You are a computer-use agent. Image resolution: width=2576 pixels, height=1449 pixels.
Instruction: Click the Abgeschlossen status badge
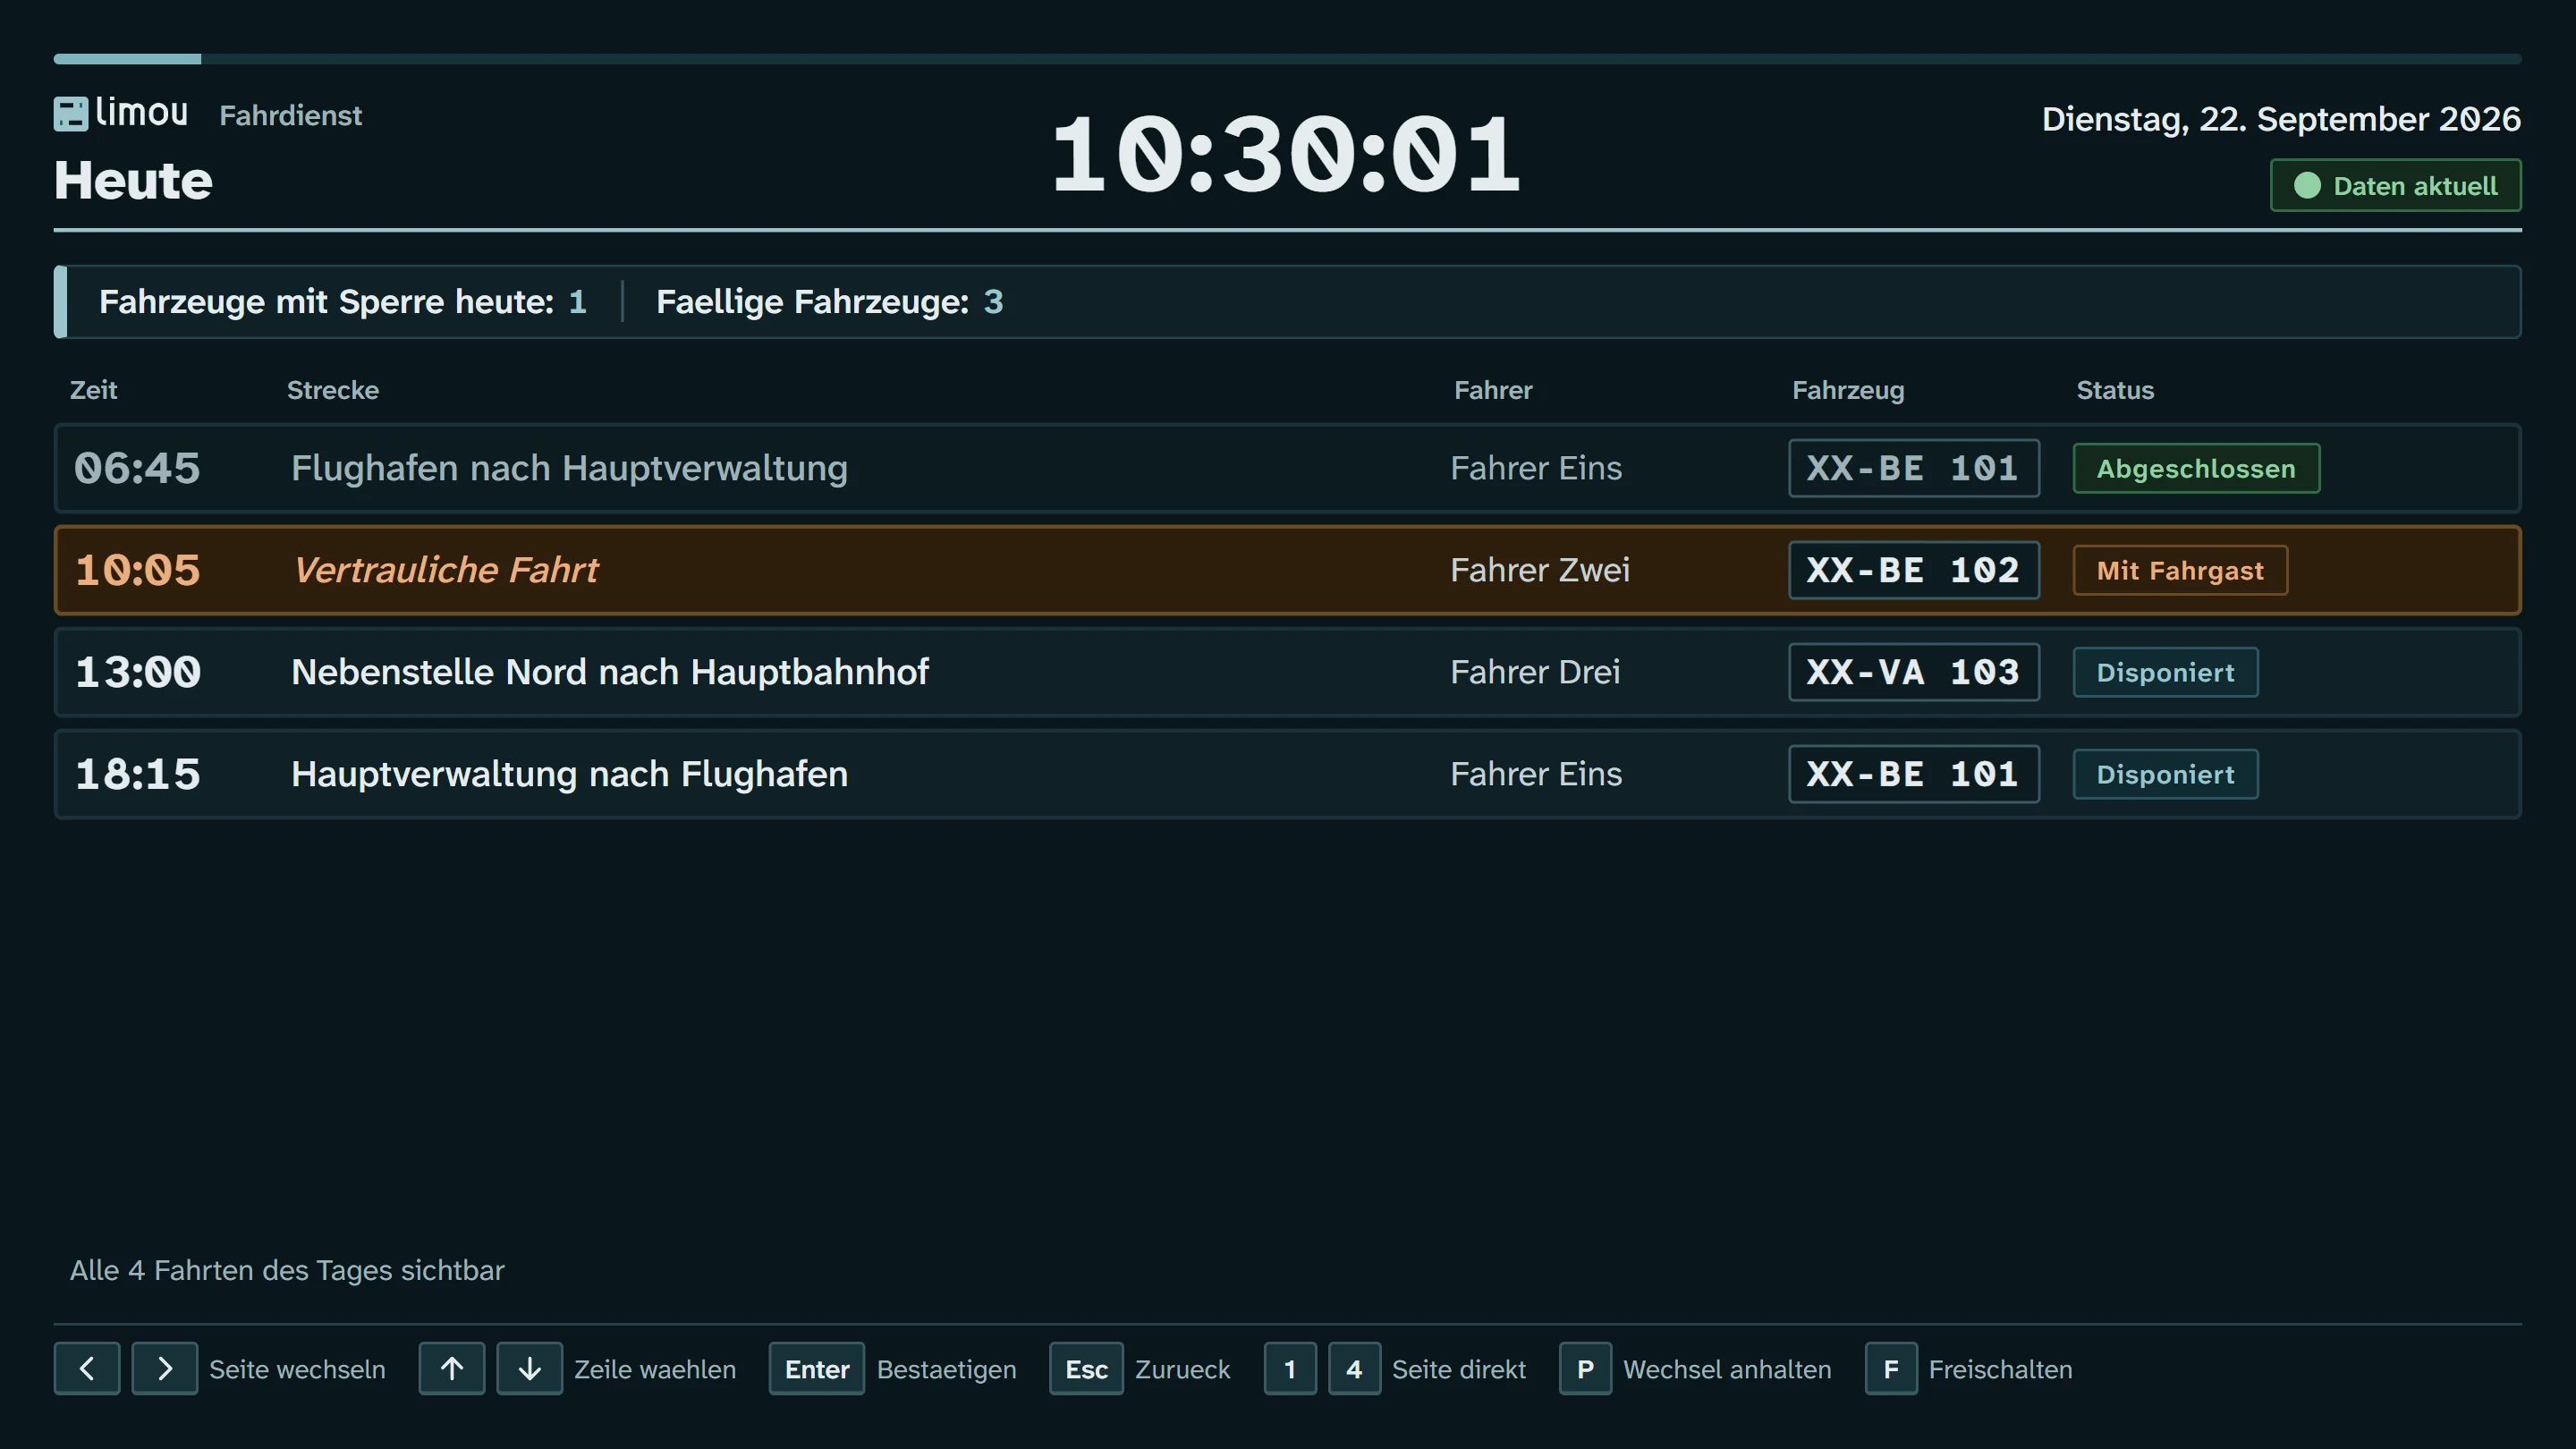[x=2196, y=468]
